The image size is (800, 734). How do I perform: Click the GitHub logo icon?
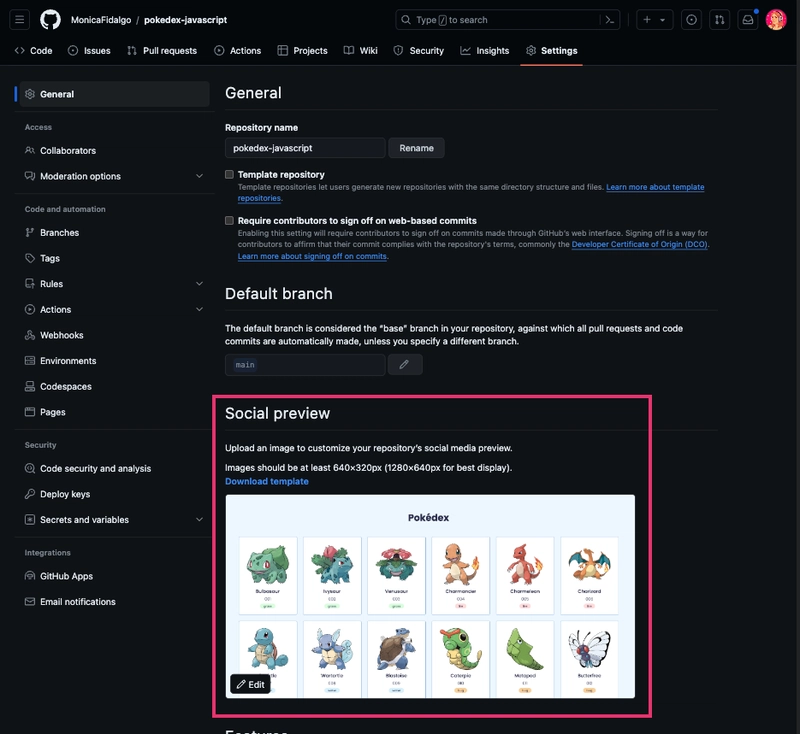pyautogui.click(x=51, y=20)
